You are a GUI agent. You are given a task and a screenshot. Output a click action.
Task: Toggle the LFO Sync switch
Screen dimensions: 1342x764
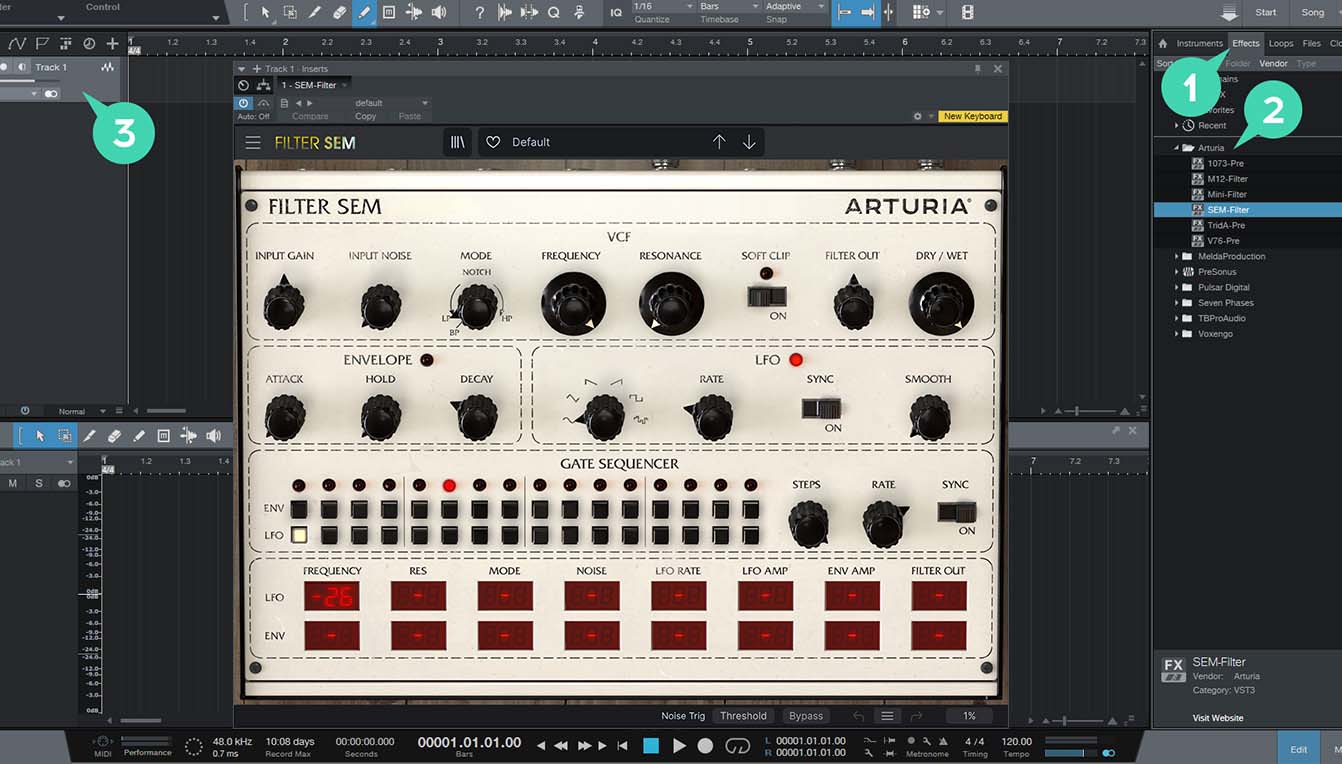coord(820,408)
